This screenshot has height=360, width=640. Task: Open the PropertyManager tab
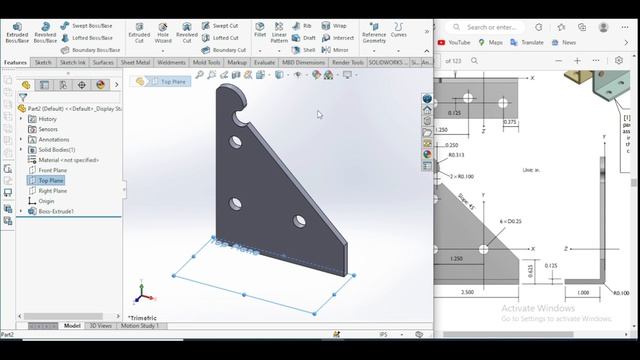[x=44, y=85]
